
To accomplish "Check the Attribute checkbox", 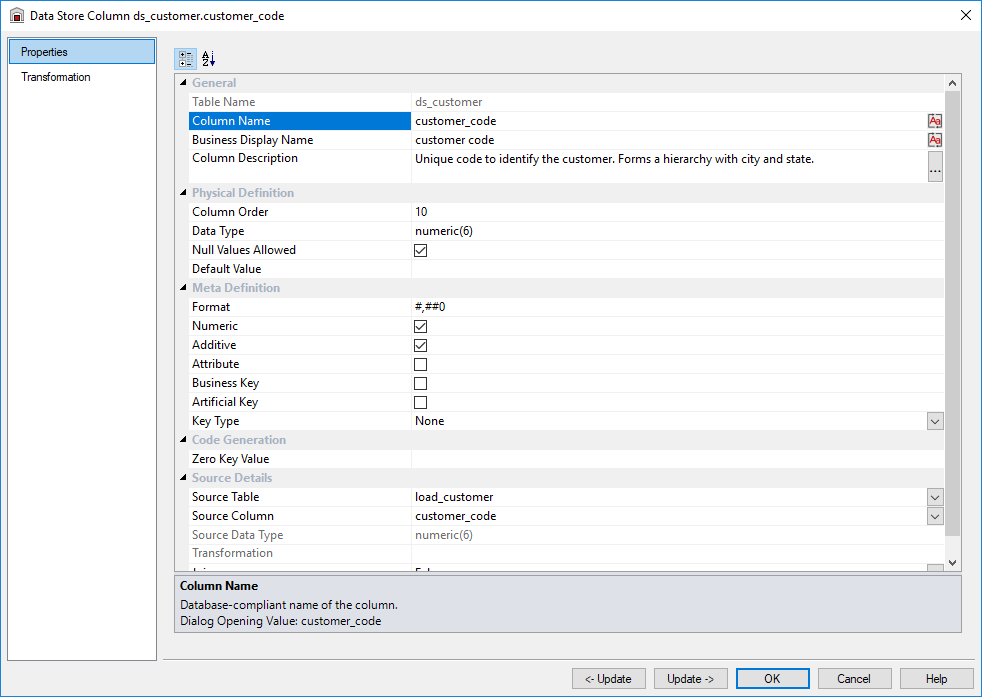I will point(421,364).
